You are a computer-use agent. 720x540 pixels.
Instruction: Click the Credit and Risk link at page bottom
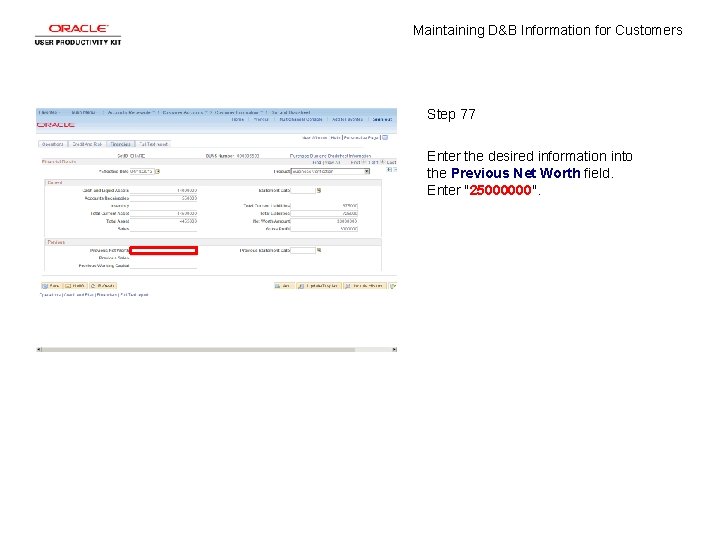[79, 295]
